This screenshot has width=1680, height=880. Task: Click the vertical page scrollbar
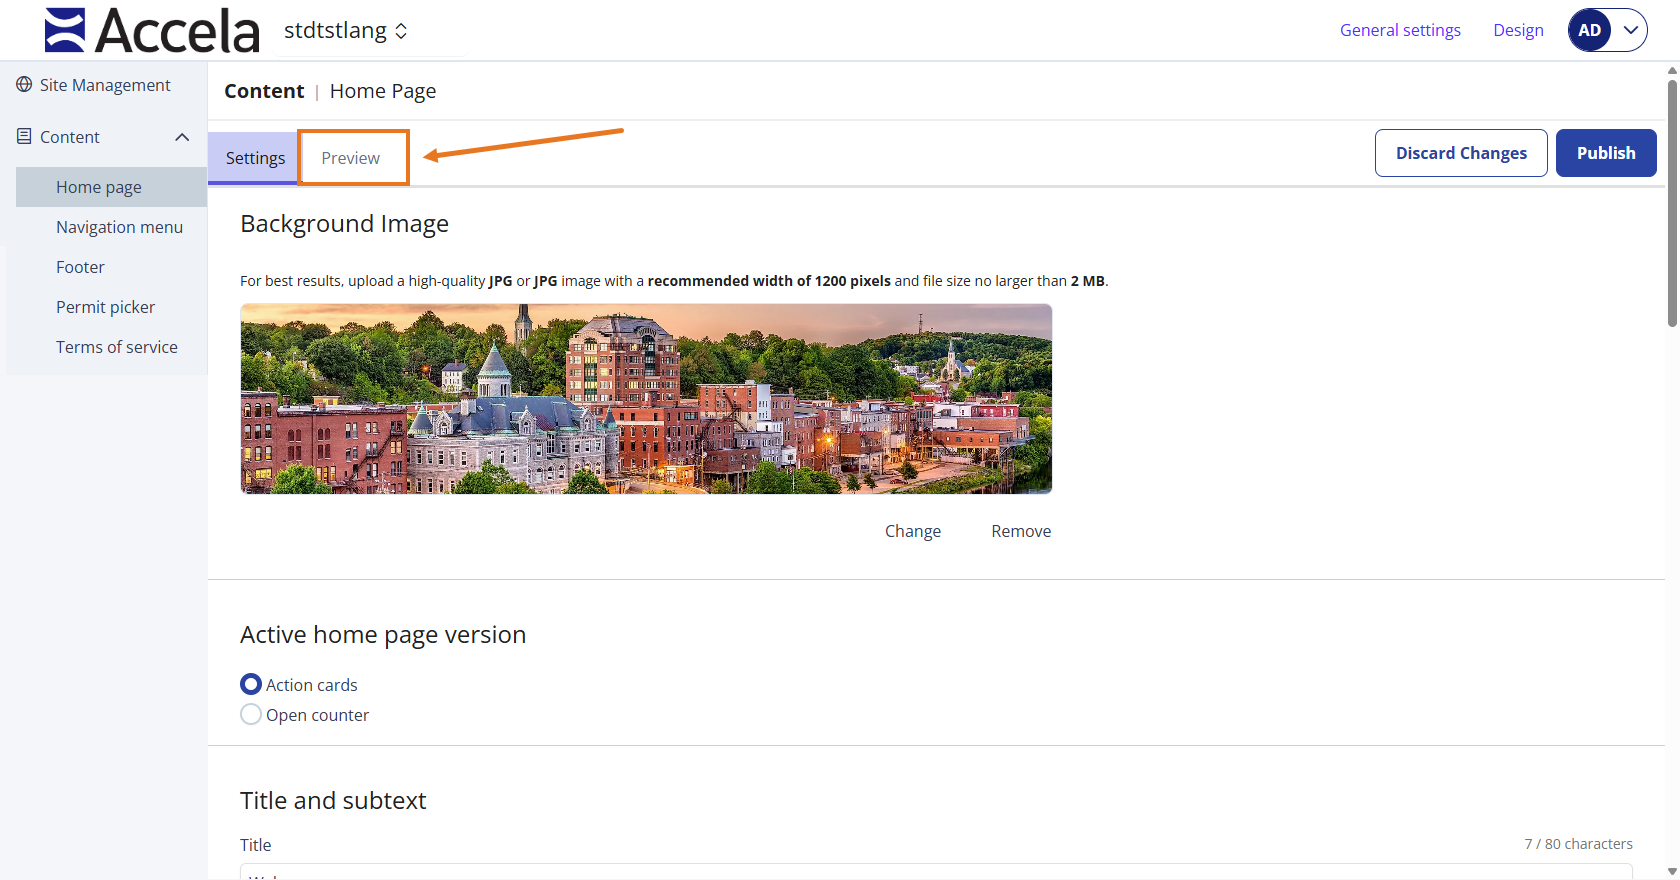coord(1671,200)
